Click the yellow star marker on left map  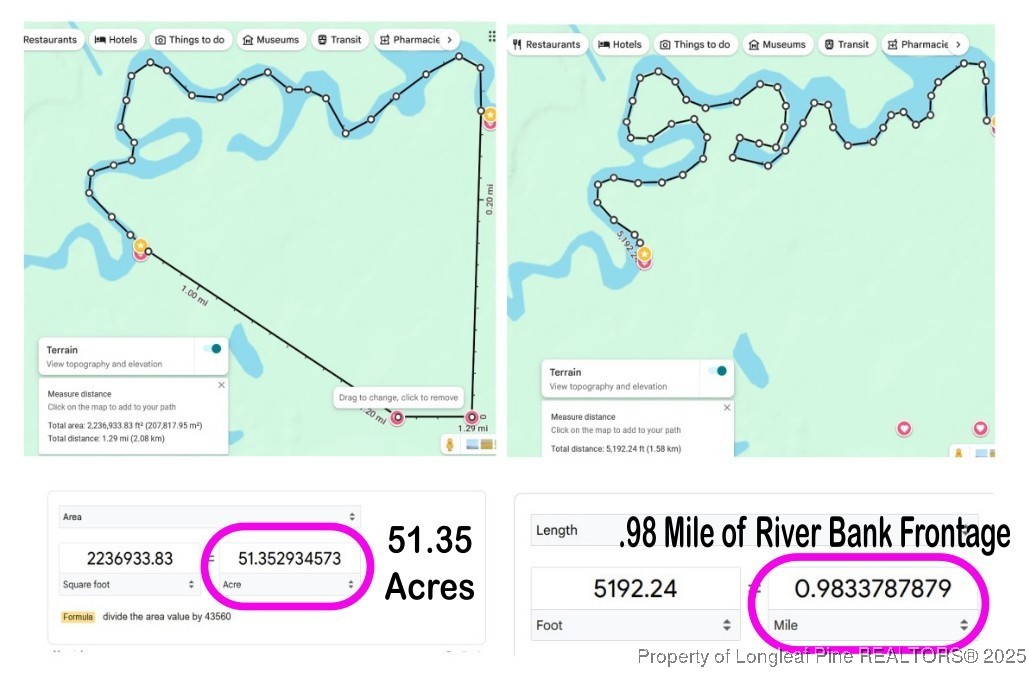(x=141, y=245)
